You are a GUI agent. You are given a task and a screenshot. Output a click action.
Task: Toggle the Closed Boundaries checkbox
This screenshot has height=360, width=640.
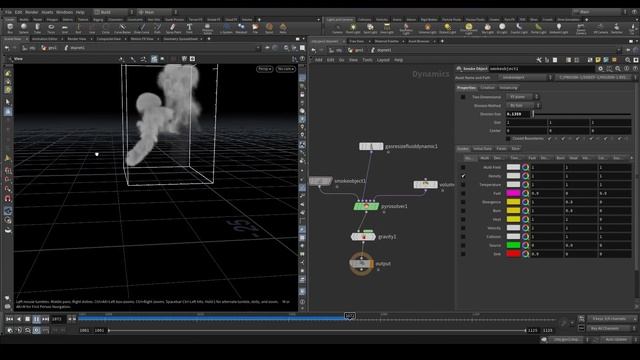(508, 139)
